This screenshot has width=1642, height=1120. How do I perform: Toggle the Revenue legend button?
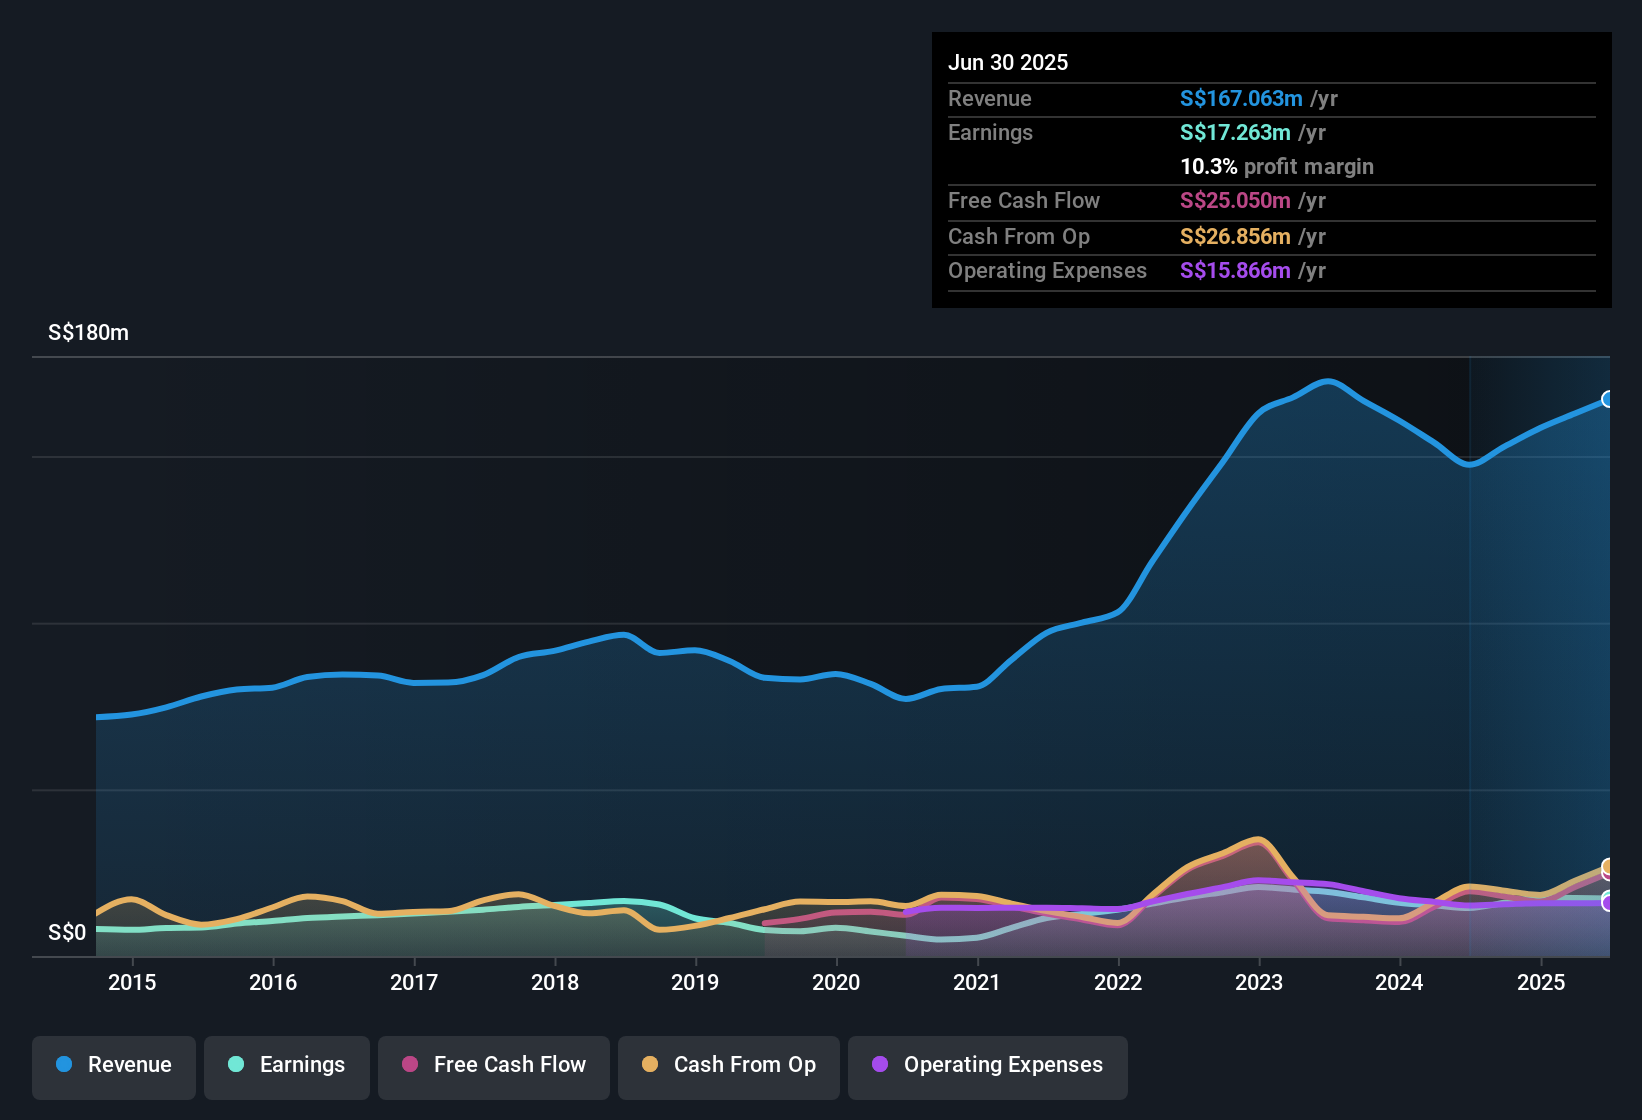[x=114, y=1066]
